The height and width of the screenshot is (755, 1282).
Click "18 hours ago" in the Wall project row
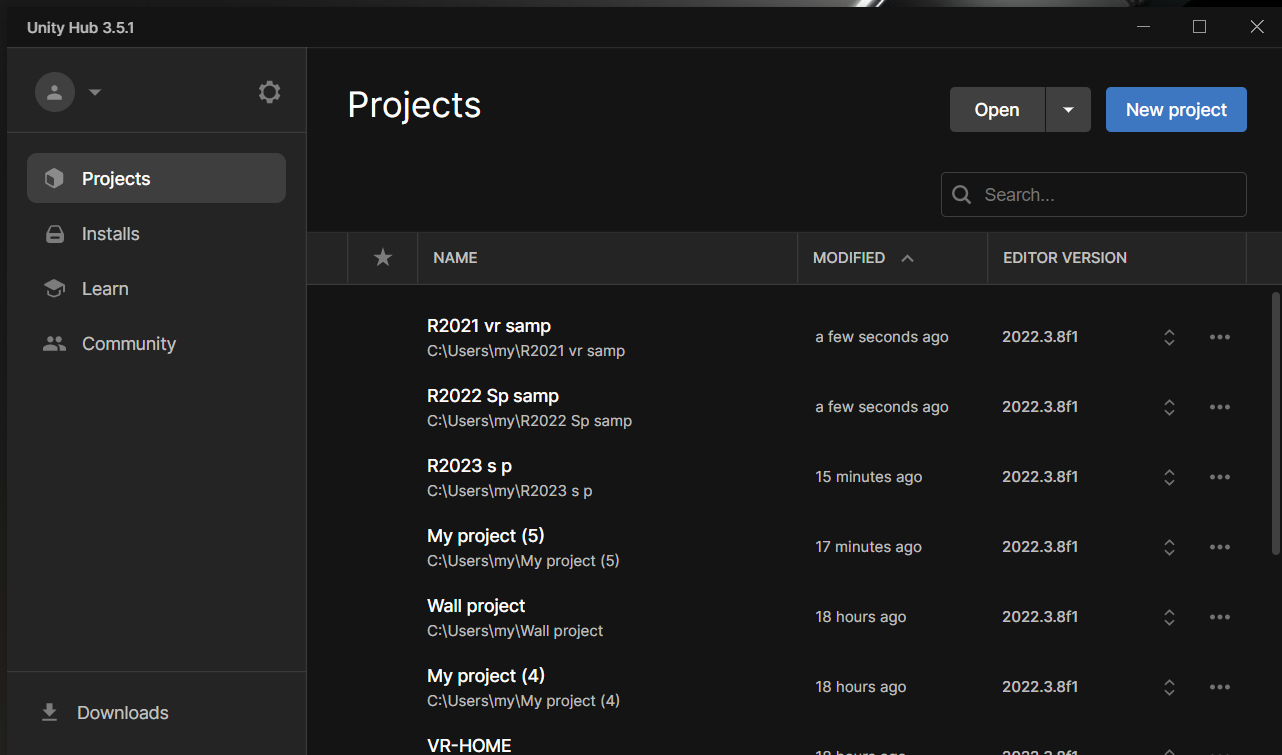tap(861, 617)
